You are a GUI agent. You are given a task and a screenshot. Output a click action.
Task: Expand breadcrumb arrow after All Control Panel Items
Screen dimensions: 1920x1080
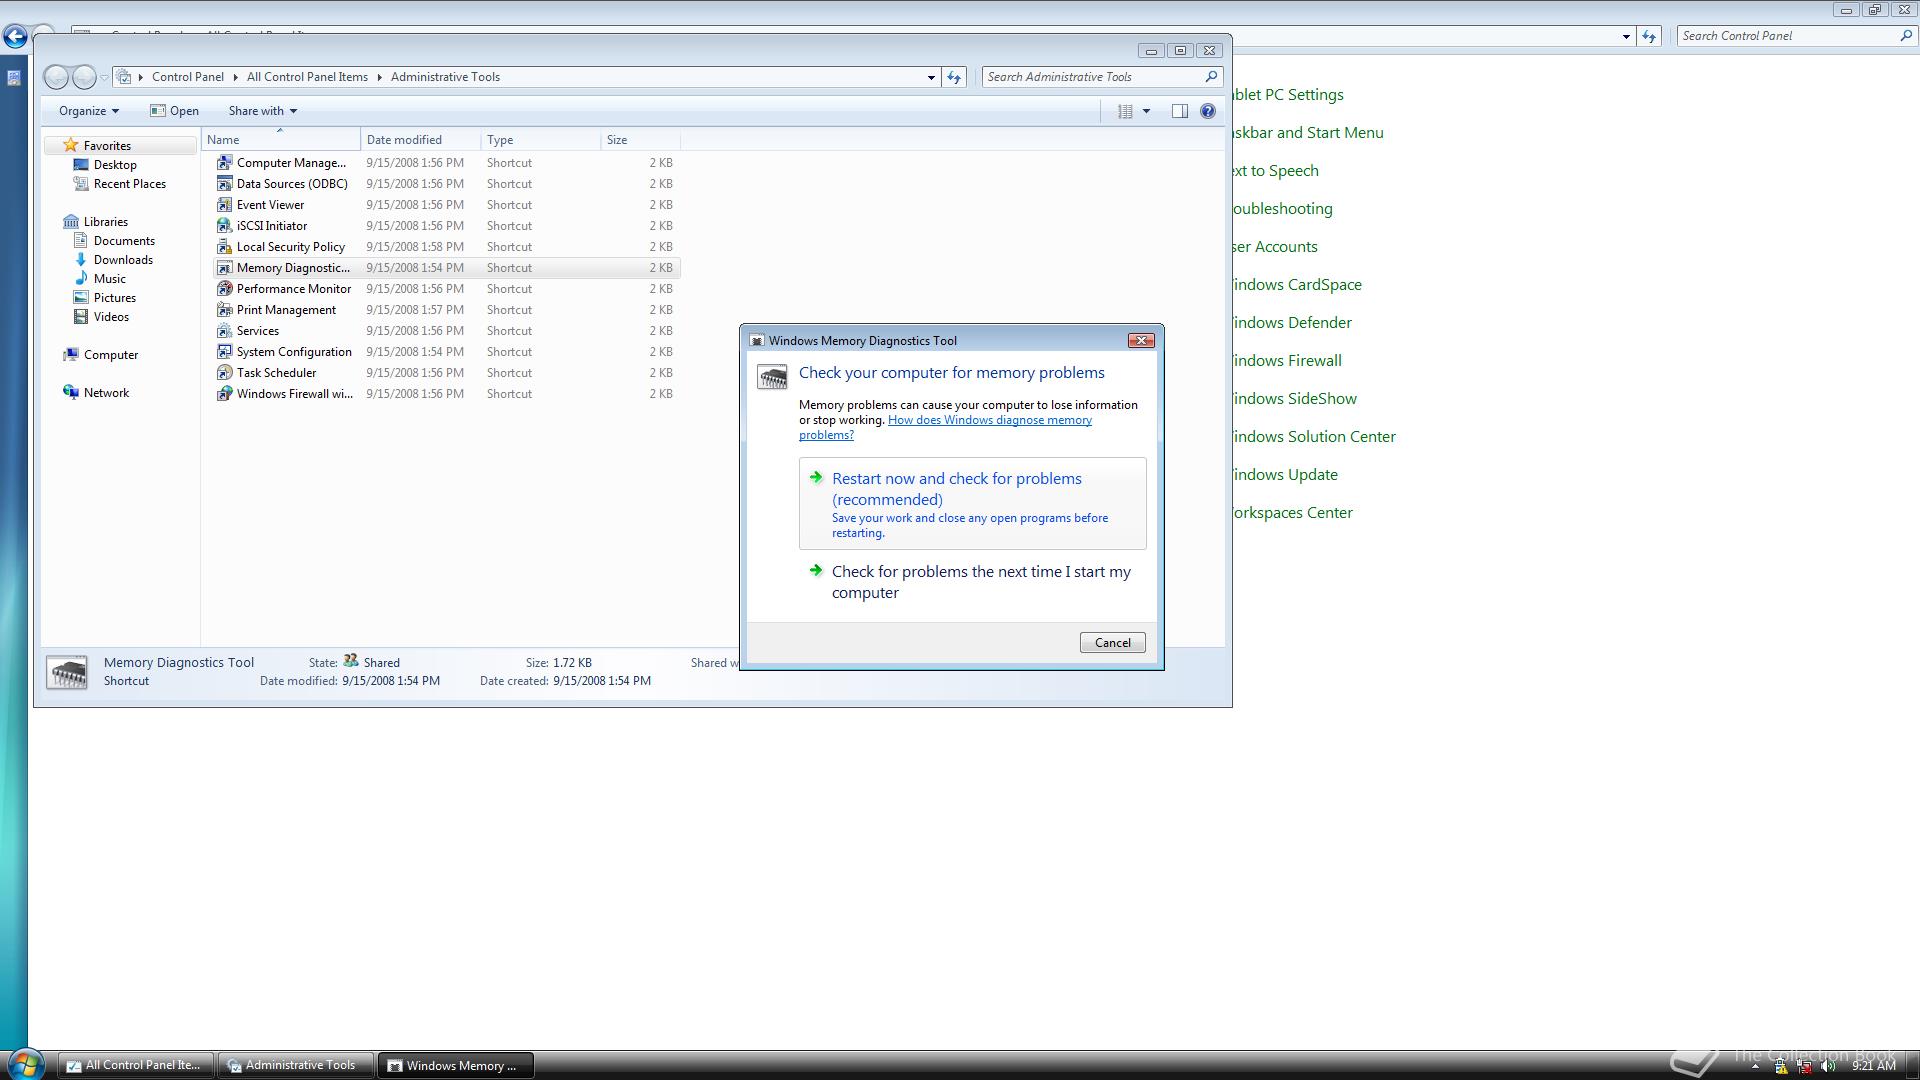[x=380, y=77]
